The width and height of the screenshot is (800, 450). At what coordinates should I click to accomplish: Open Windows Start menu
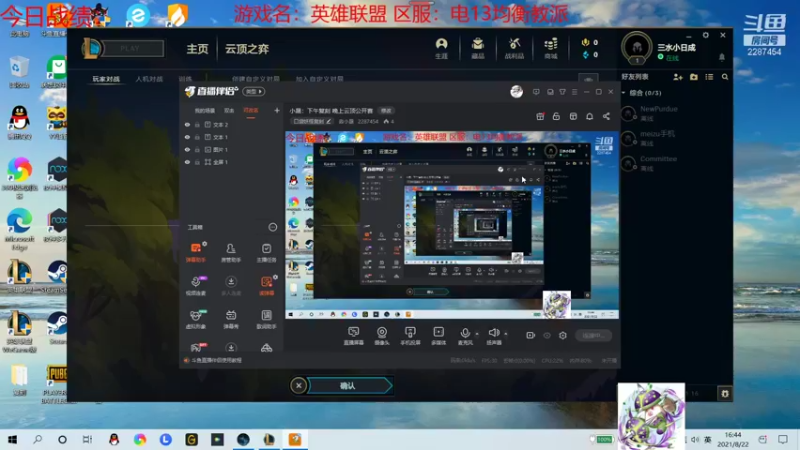[12, 439]
